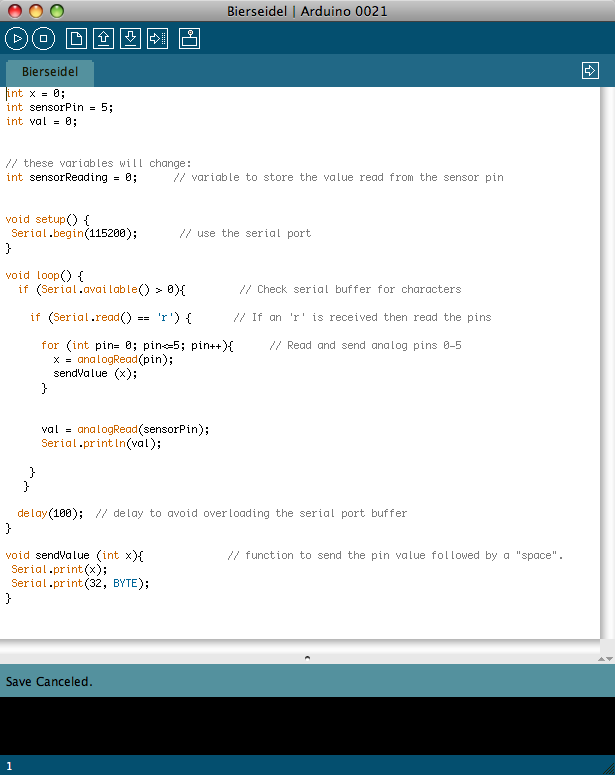Open the Serial Monitor
The width and height of the screenshot is (615, 775).
190,39
